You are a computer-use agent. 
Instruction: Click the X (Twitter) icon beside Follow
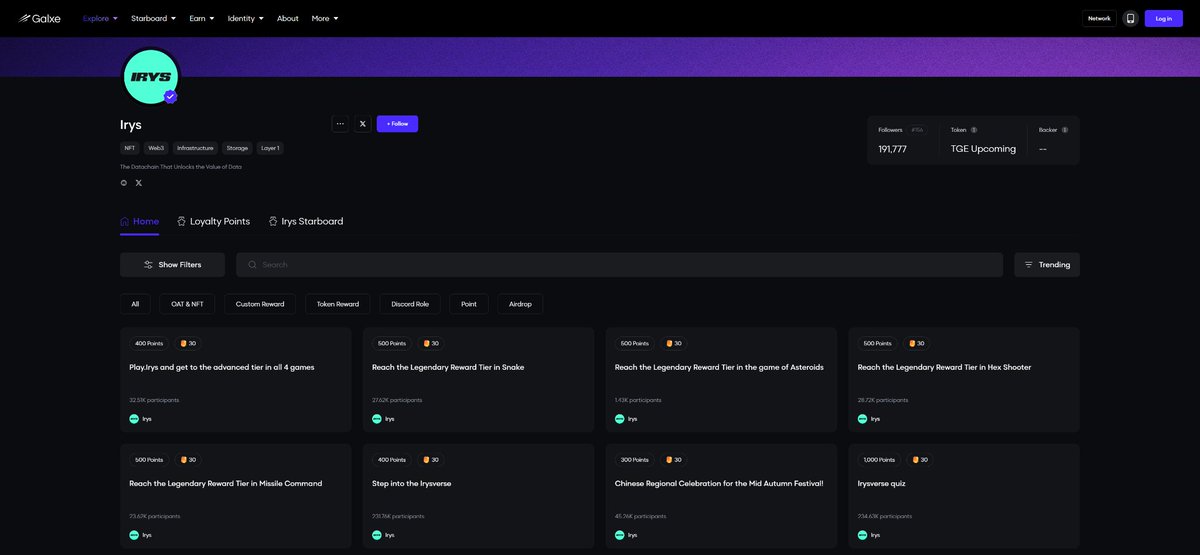pos(362,124)
